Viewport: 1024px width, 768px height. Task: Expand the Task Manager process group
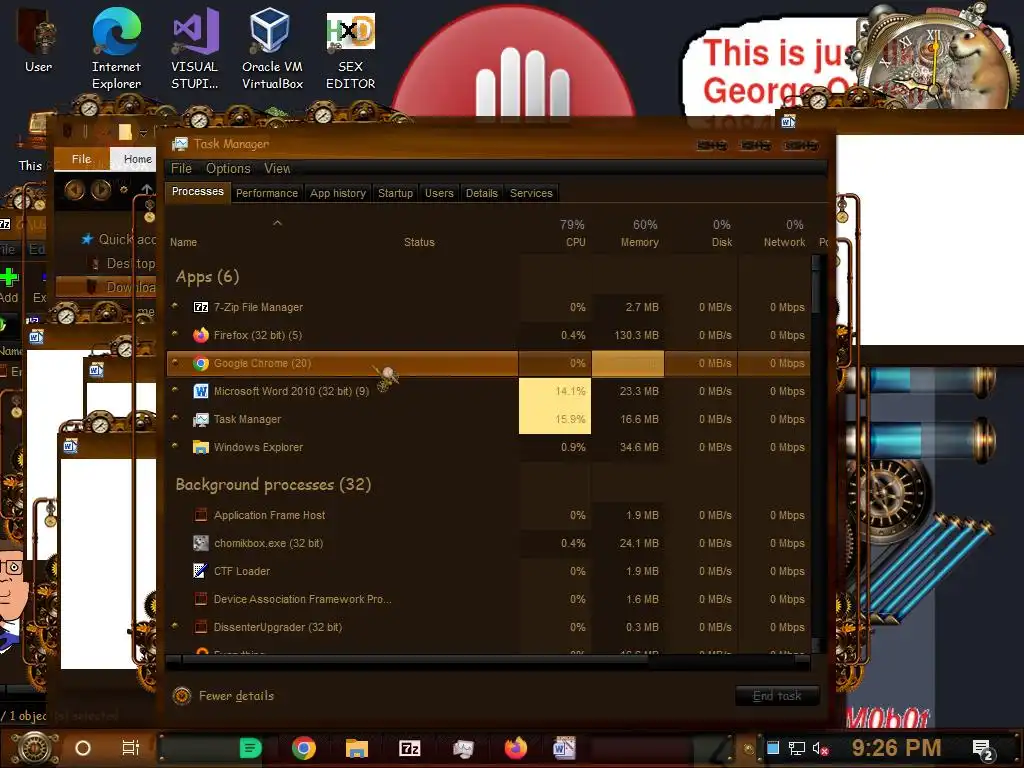[x=175, y=418]
